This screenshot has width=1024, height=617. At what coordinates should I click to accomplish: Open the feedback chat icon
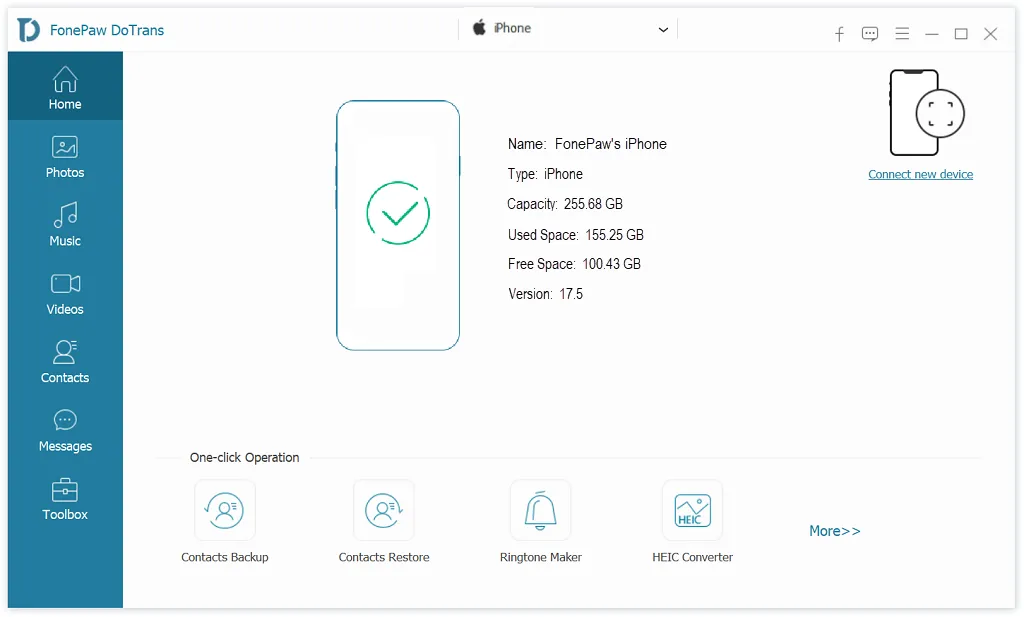870,33
